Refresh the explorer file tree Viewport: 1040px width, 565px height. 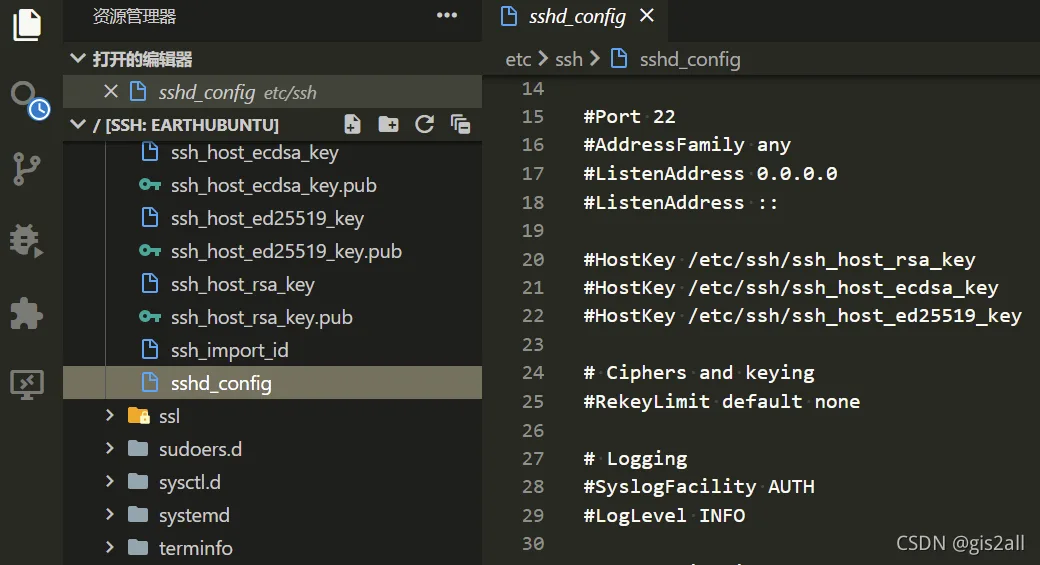point(424,124)
